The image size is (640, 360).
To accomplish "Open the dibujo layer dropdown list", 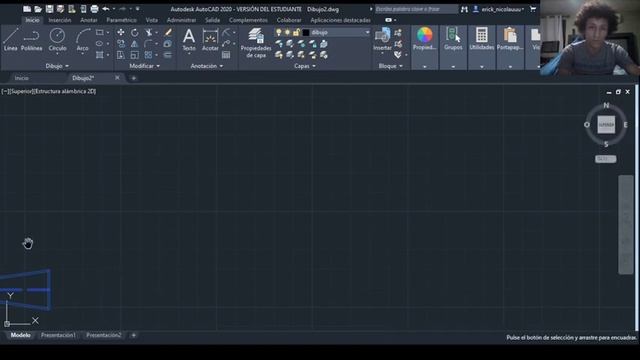I will 367,32.
